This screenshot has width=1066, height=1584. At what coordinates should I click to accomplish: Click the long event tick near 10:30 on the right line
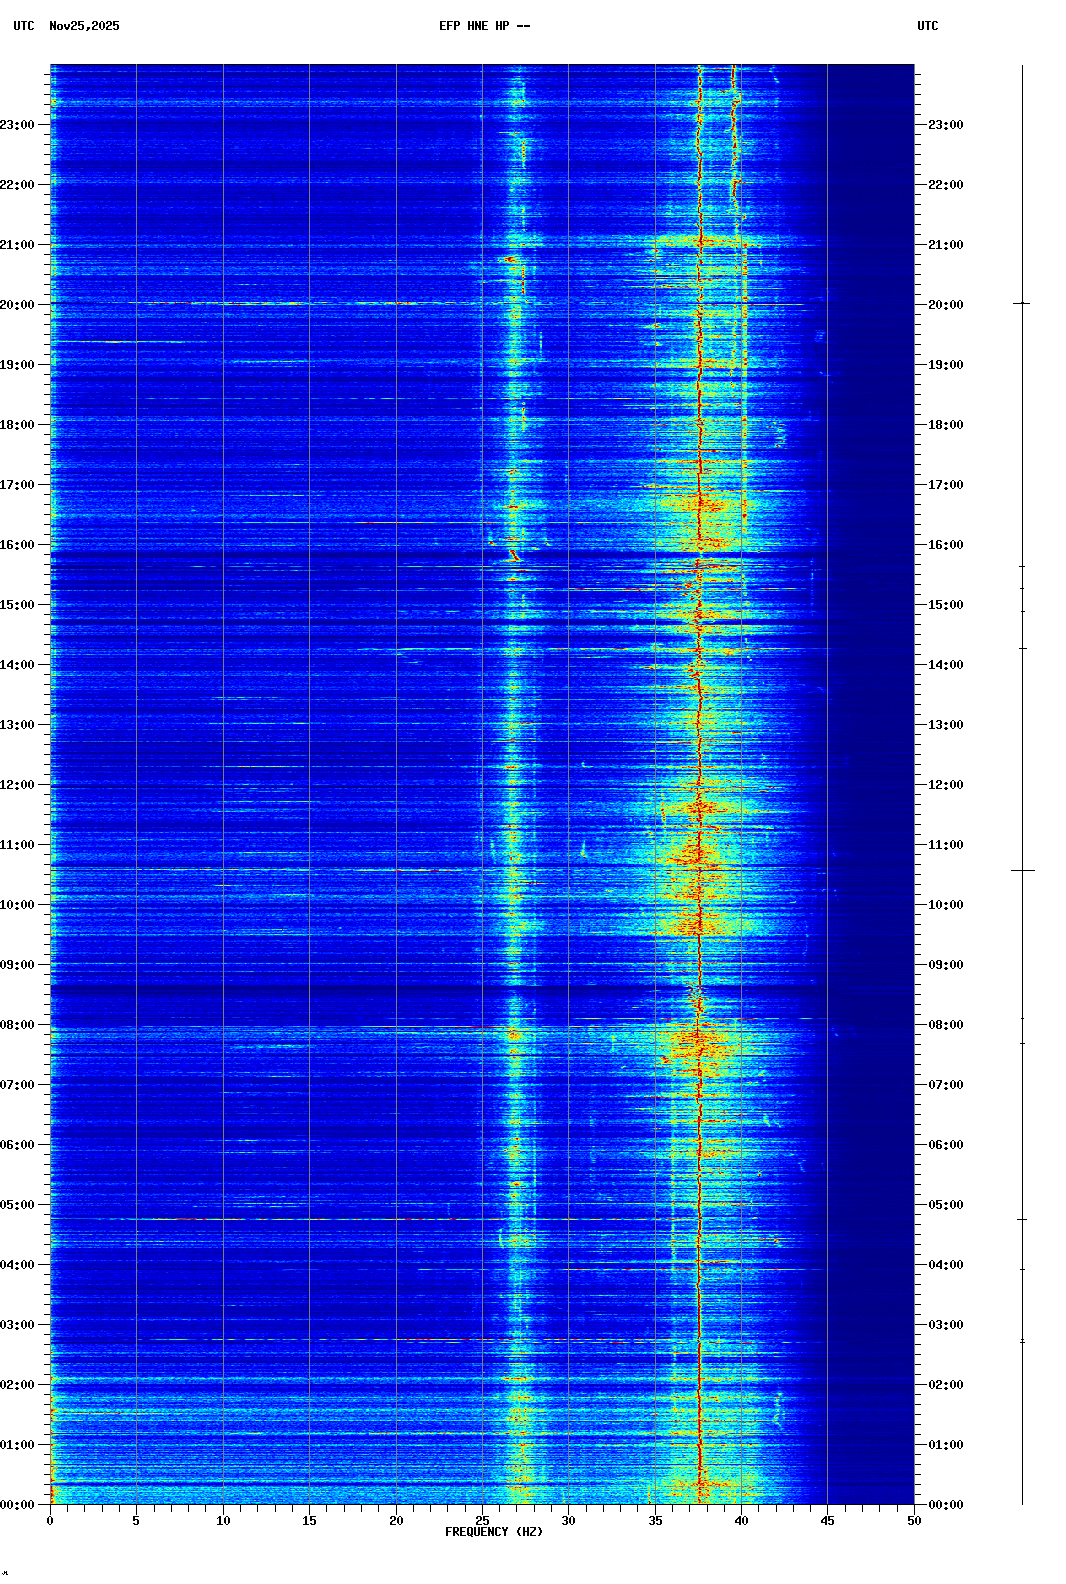tap(1022, 871)
